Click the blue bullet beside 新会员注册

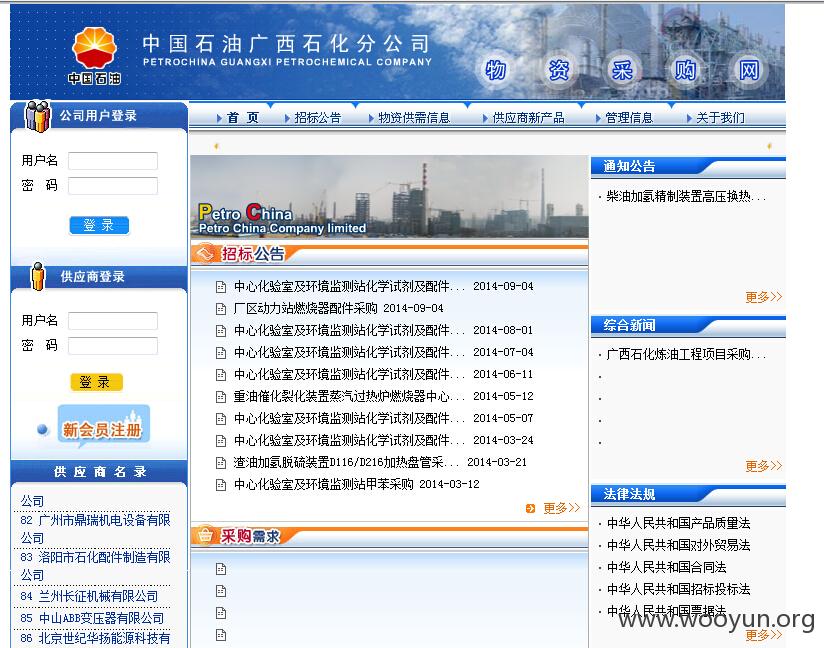(43, 430)
